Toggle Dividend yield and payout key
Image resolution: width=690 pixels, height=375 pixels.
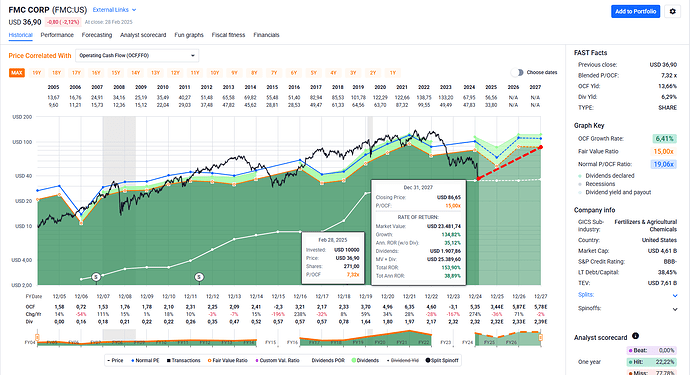point(615,192)
